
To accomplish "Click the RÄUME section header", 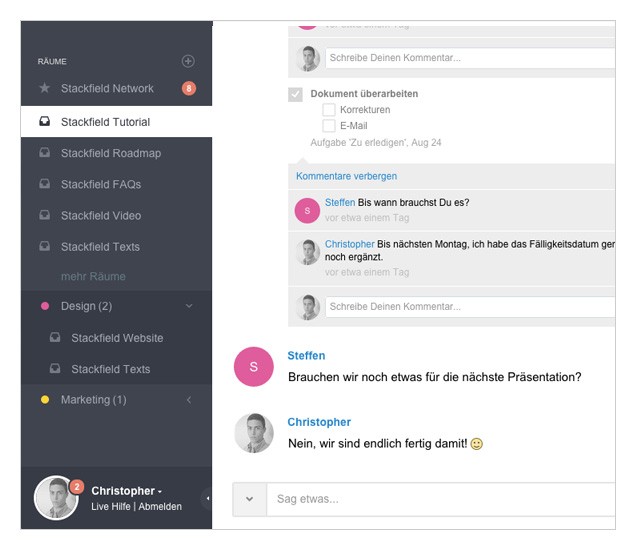I will [x=52, y=62].
